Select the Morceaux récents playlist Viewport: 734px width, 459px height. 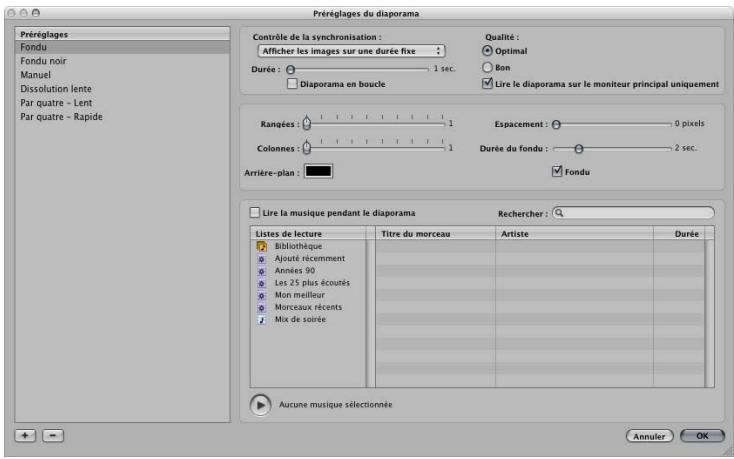pos(308,307)
